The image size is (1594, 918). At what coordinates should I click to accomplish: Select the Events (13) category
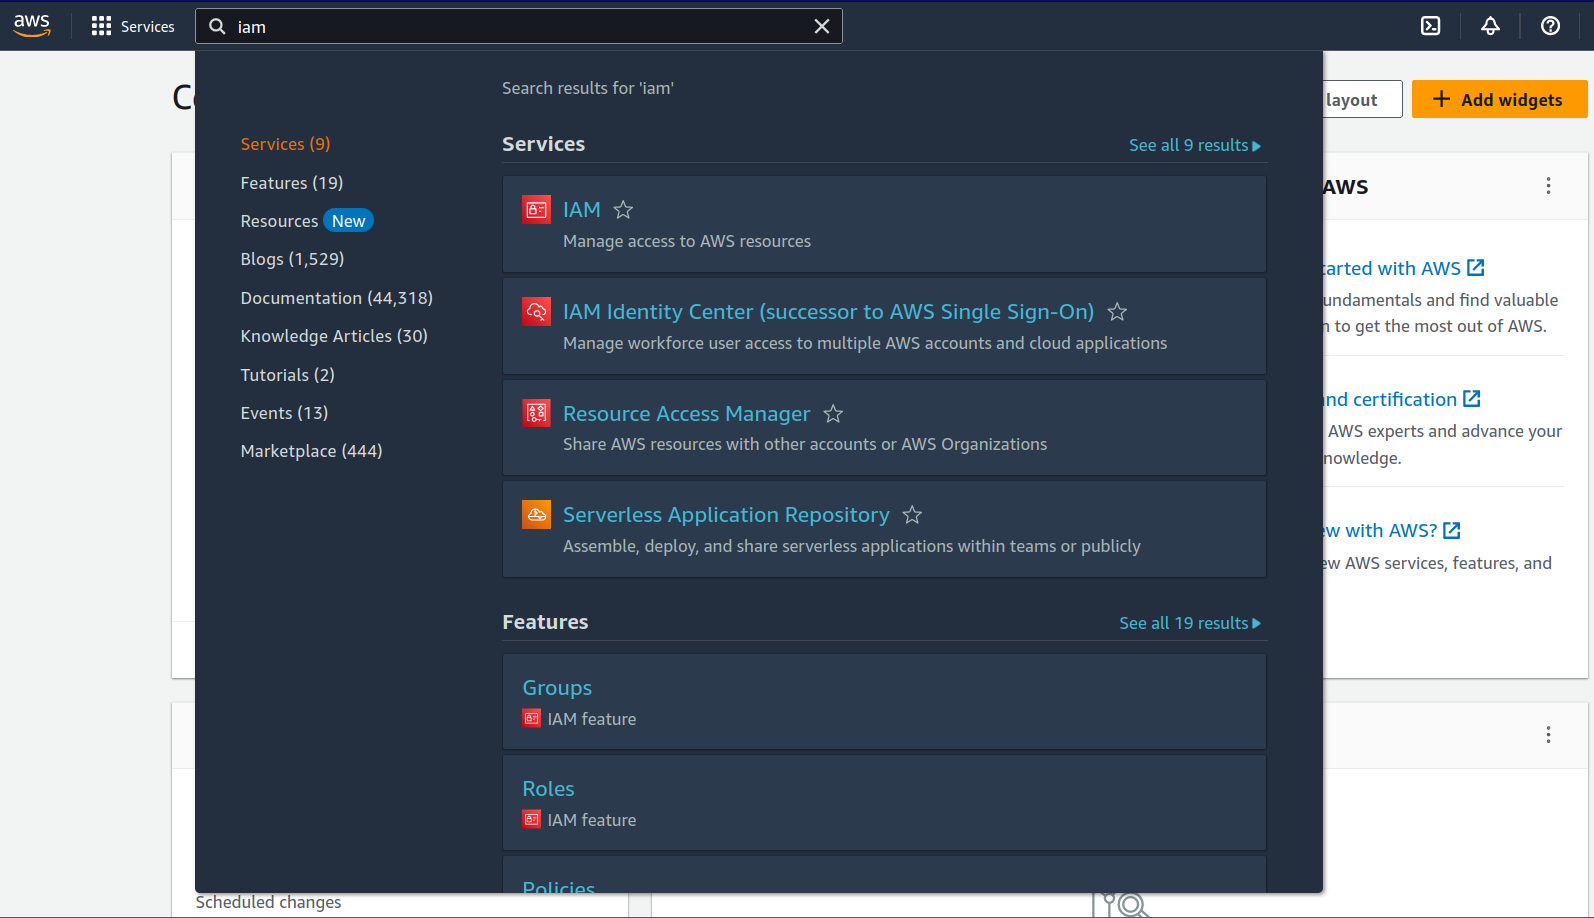[284, 413]
